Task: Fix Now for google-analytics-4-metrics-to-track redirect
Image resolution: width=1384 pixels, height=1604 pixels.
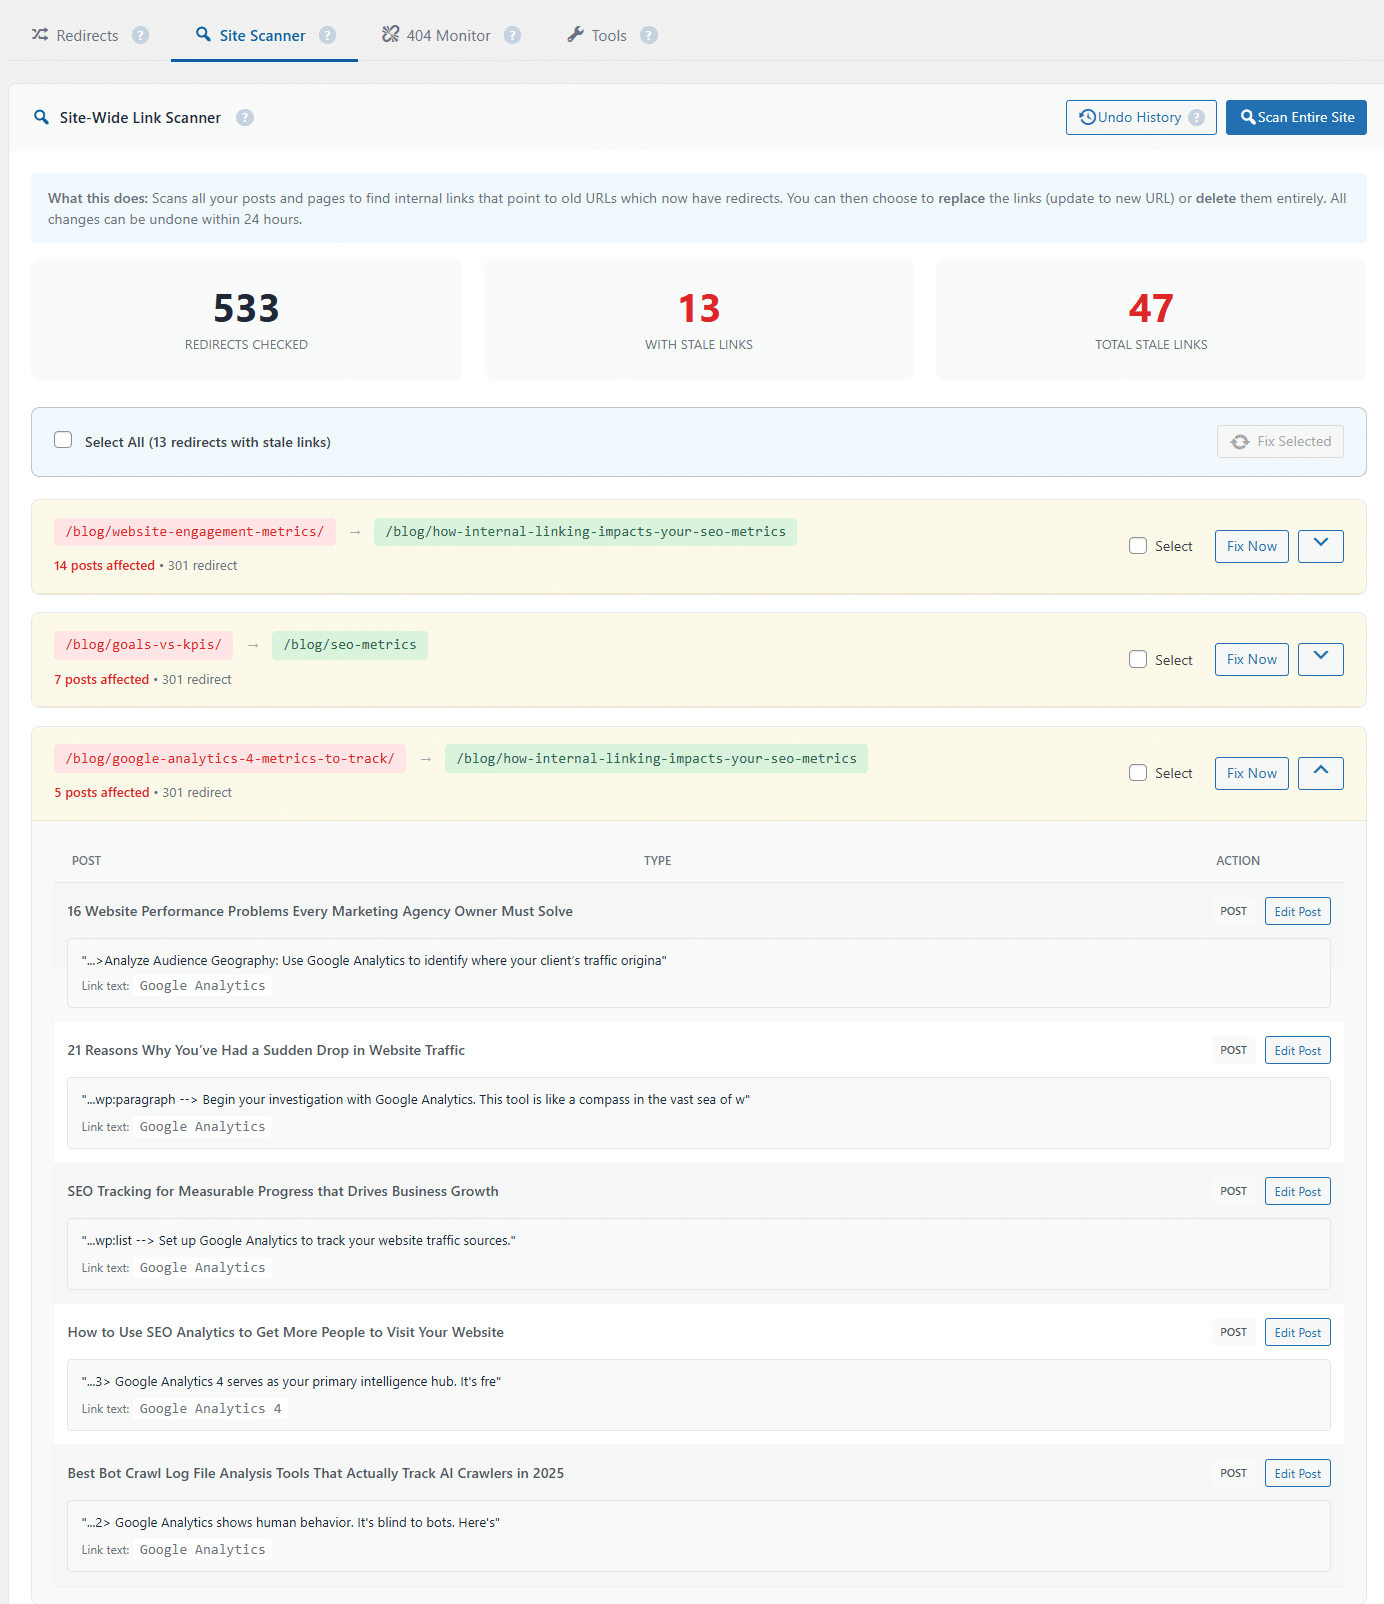Action: click(1252, 773)
